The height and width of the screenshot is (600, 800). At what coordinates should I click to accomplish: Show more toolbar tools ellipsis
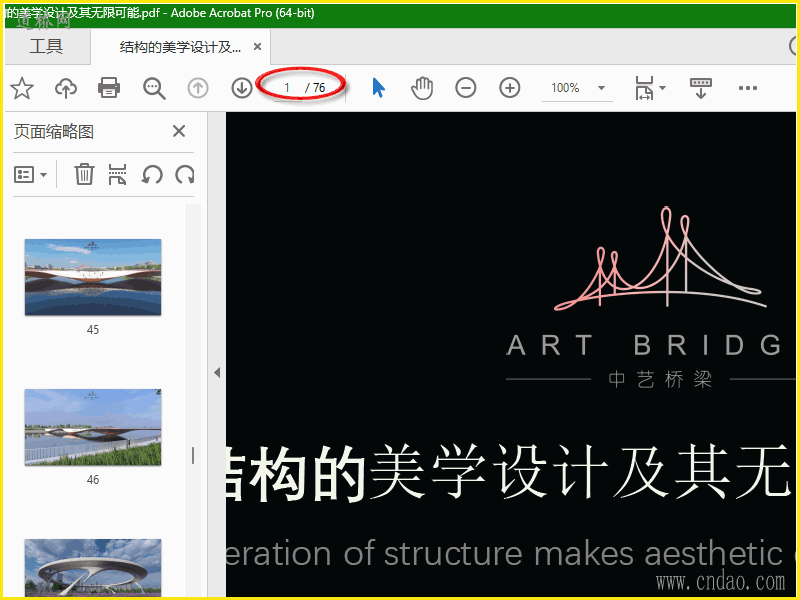point(747,88)
